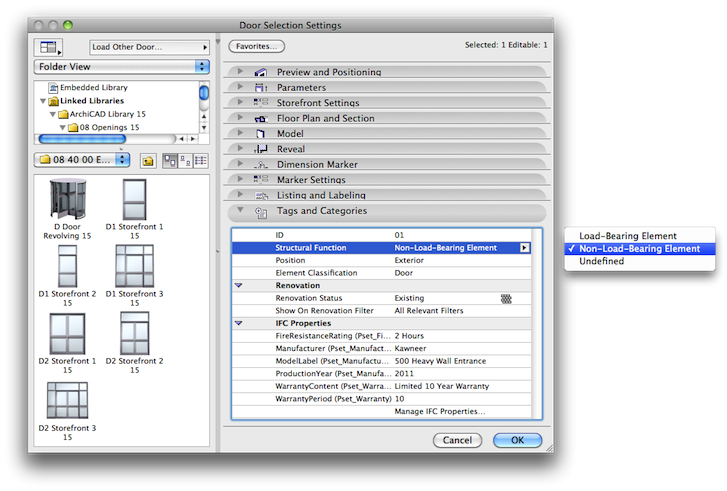Collapse the Linked Libraries tree node
The width and height of the screenshot is (727, 491).
click(43, 101)
